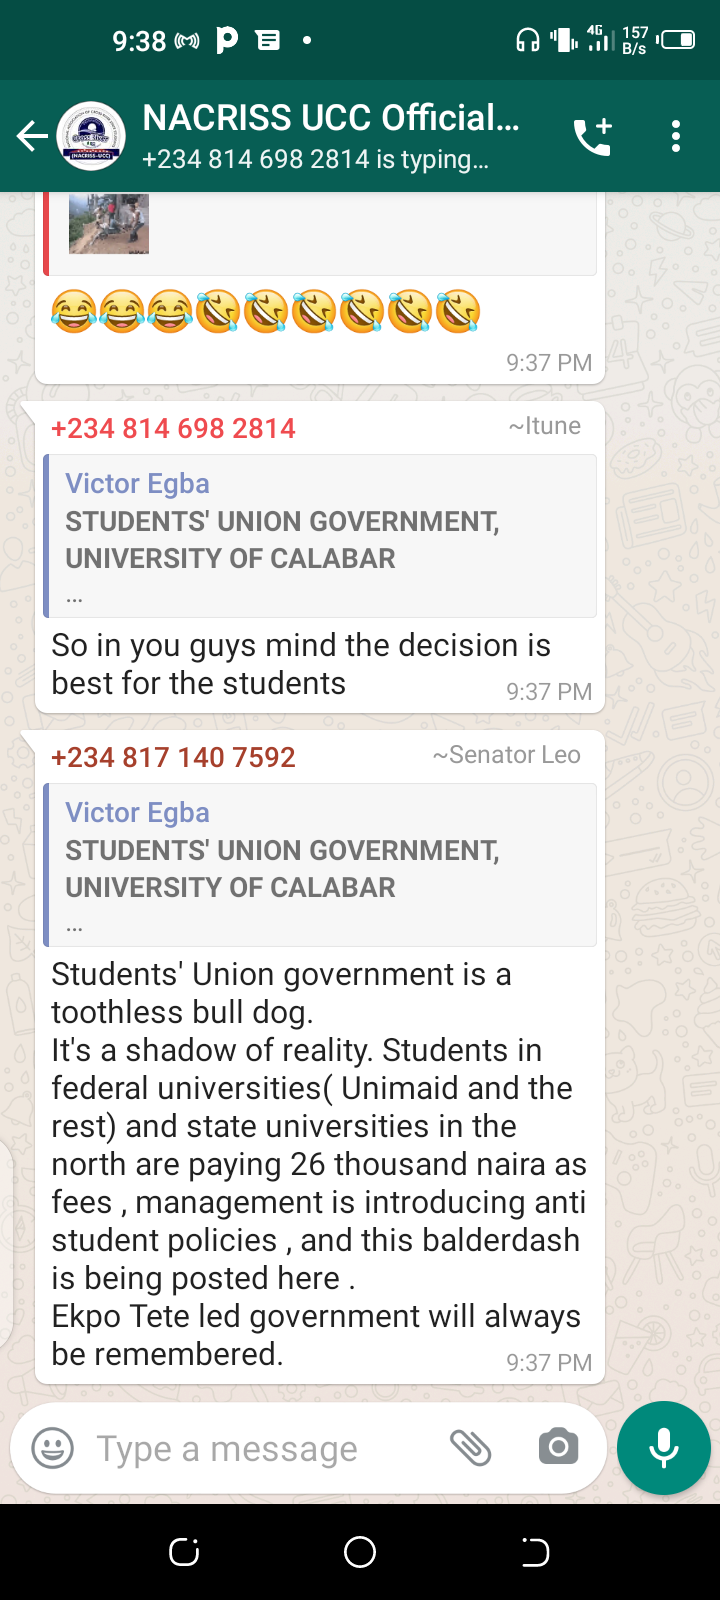
Task: Tap the quoted image thumbnail at top
Action: (109, 224)
